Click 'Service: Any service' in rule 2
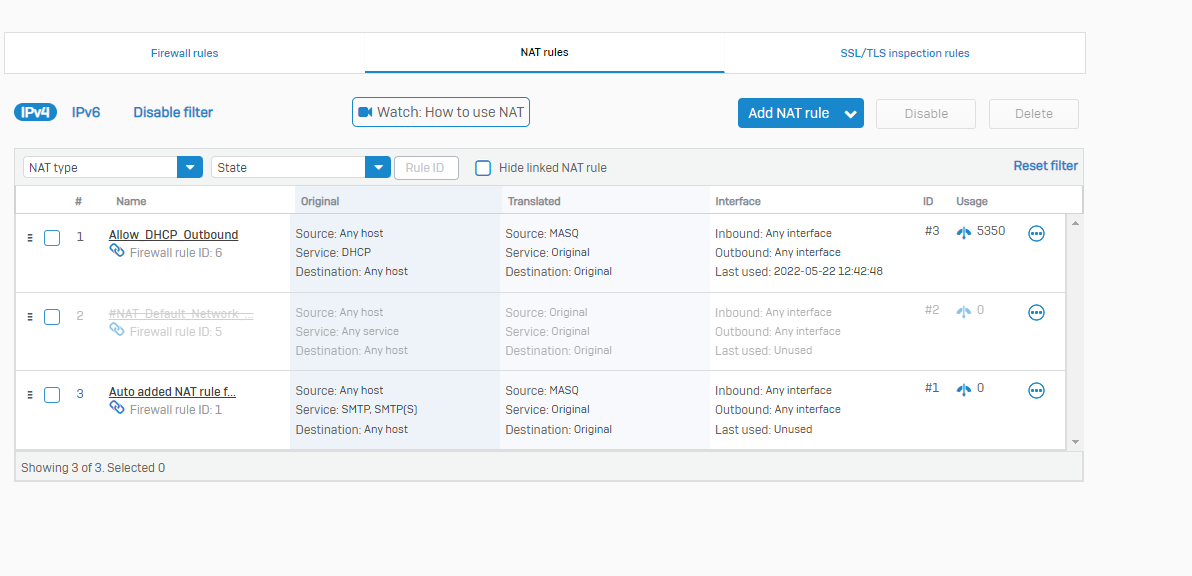This screenshot has width=1192, height=576. [347, 331]
